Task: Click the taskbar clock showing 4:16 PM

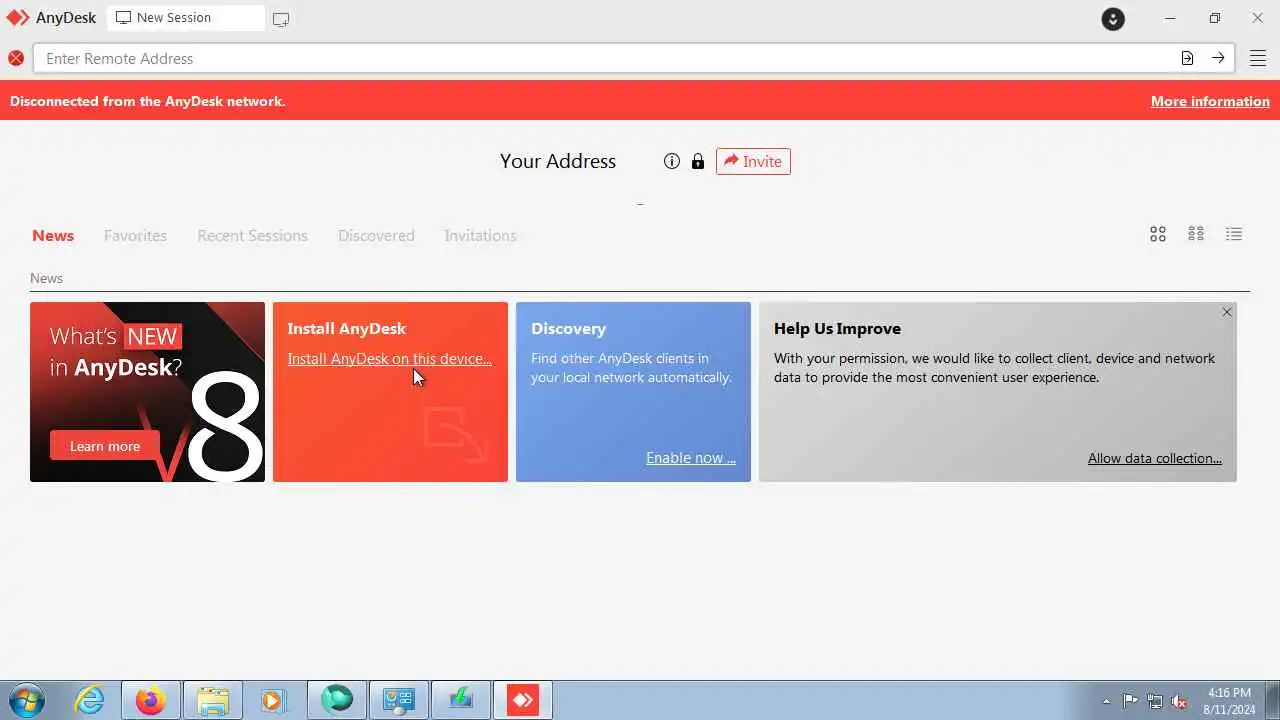Action: click(1230, 701)
